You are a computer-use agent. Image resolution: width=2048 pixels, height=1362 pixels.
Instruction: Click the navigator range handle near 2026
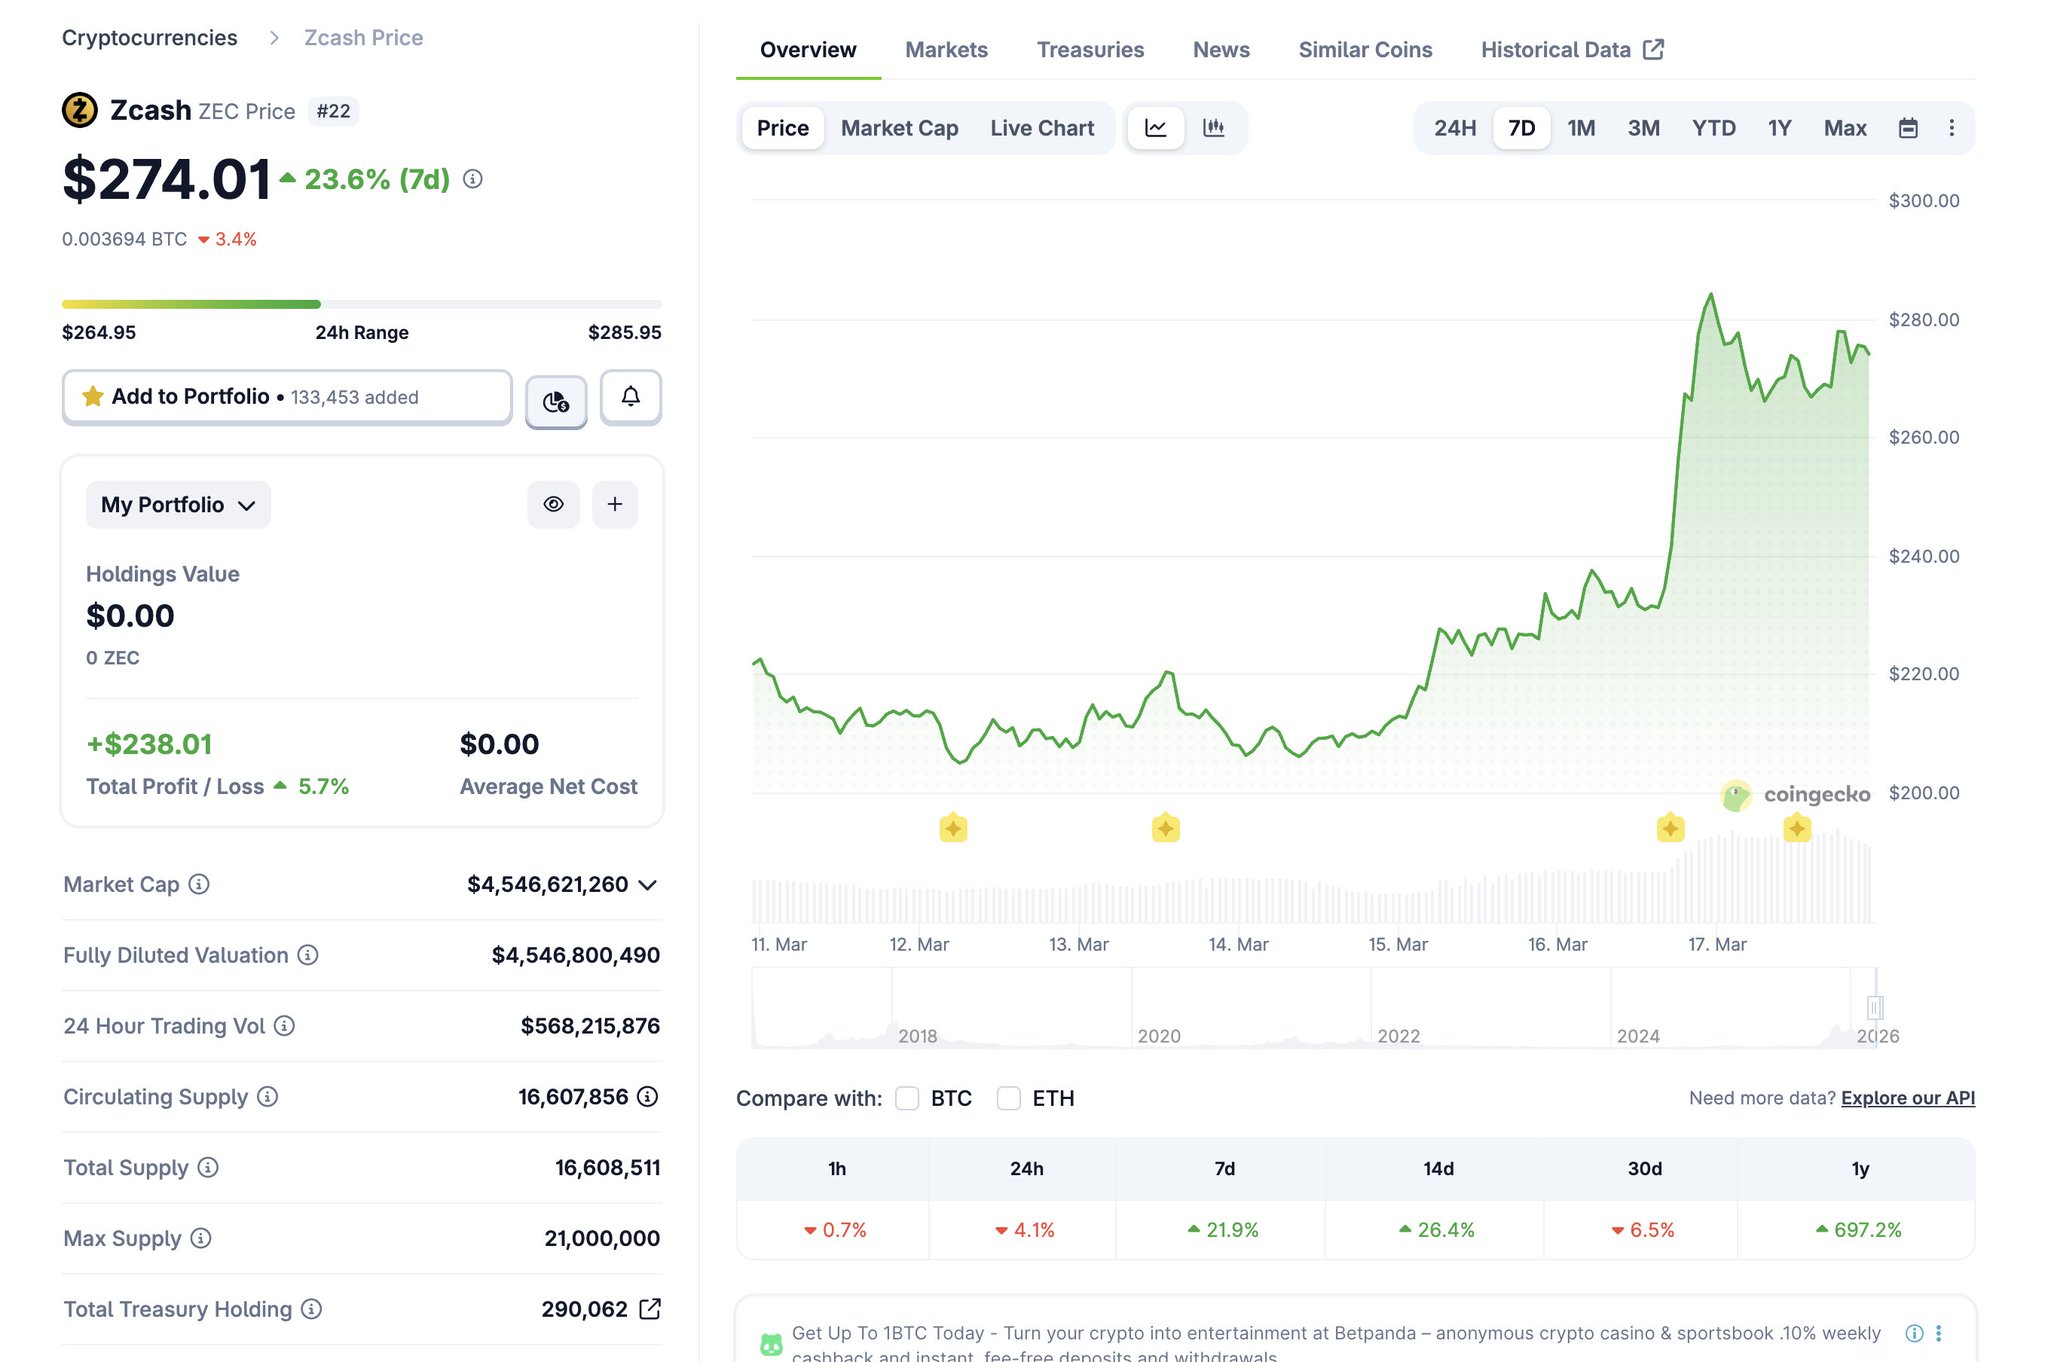[1875, 1007]
